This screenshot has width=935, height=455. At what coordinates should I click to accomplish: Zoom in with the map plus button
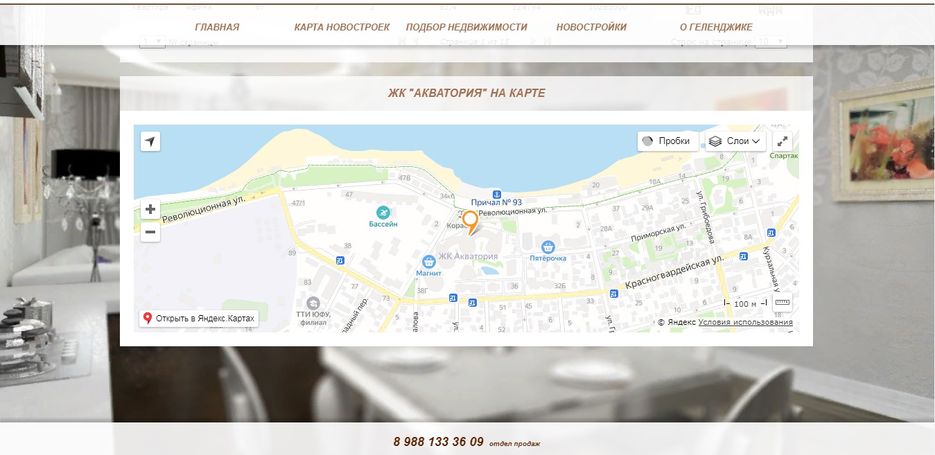(150, 209)
